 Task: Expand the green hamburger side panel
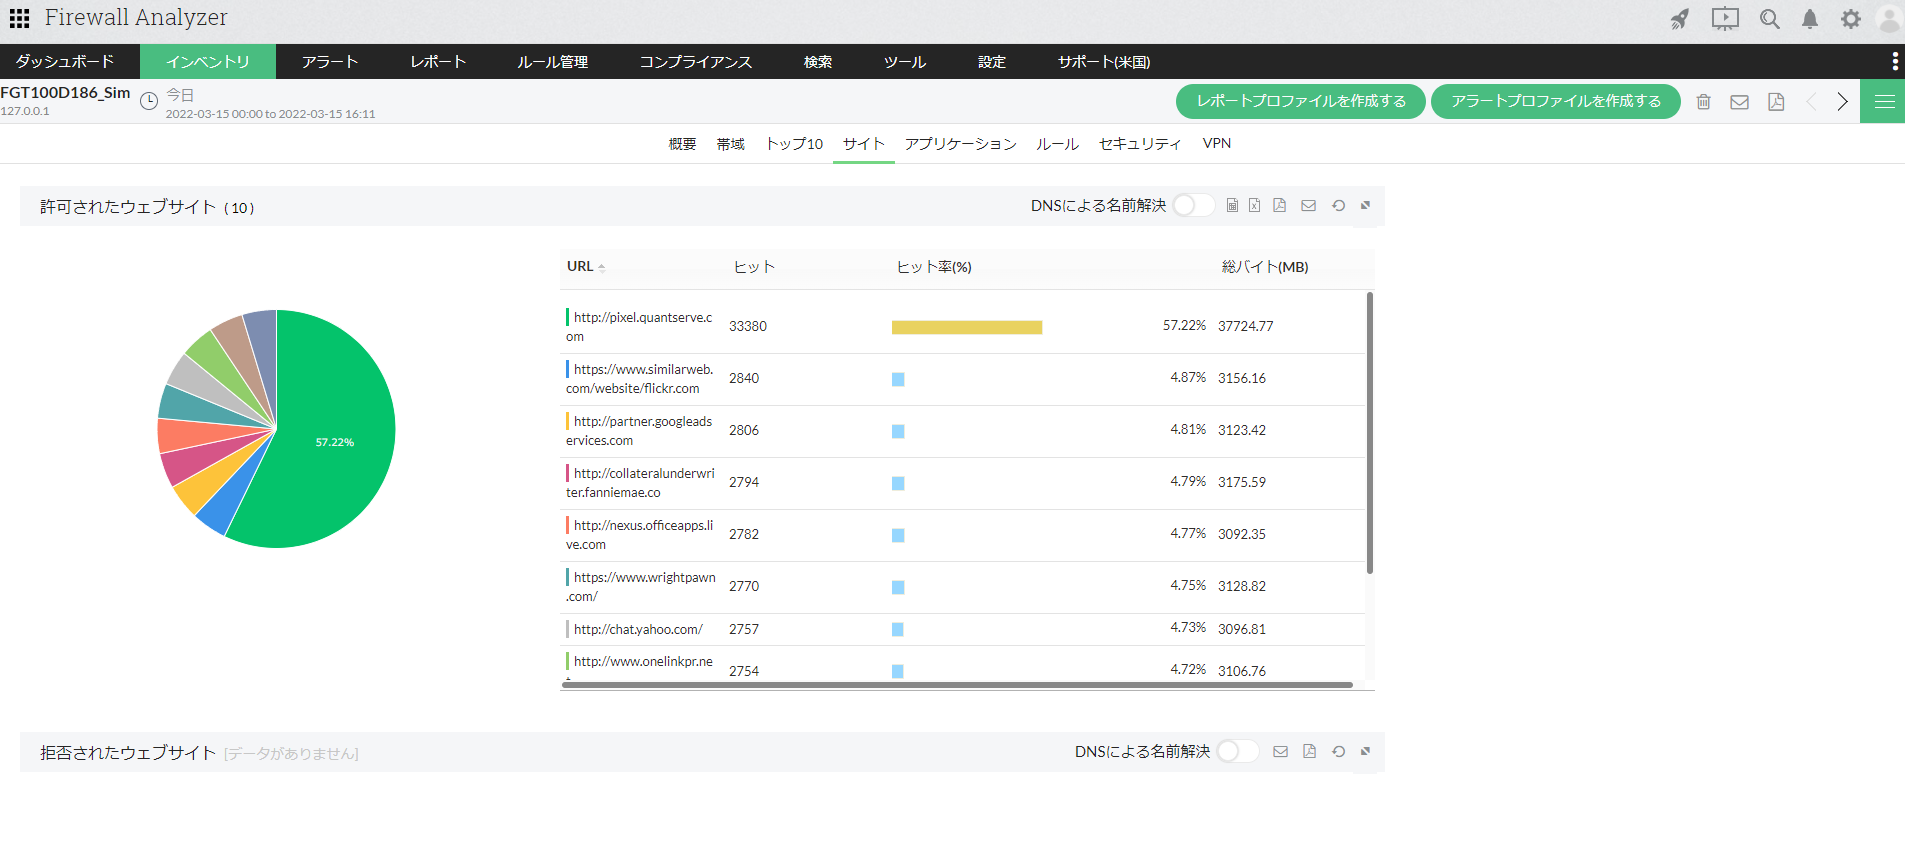[x=1884, y=102]
